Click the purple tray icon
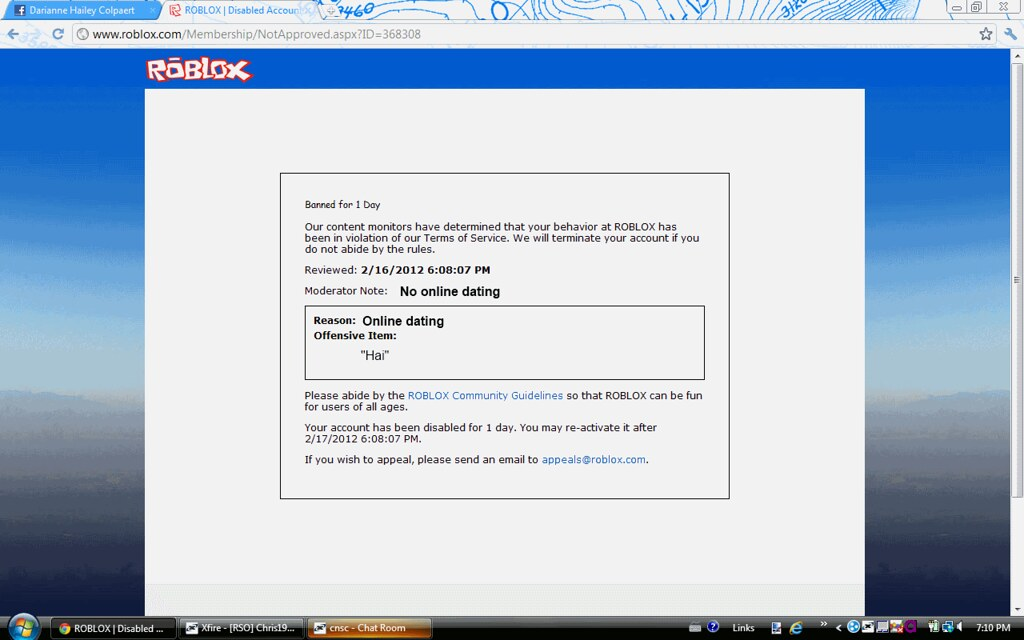1024x640 pixels. click(911, 627)
